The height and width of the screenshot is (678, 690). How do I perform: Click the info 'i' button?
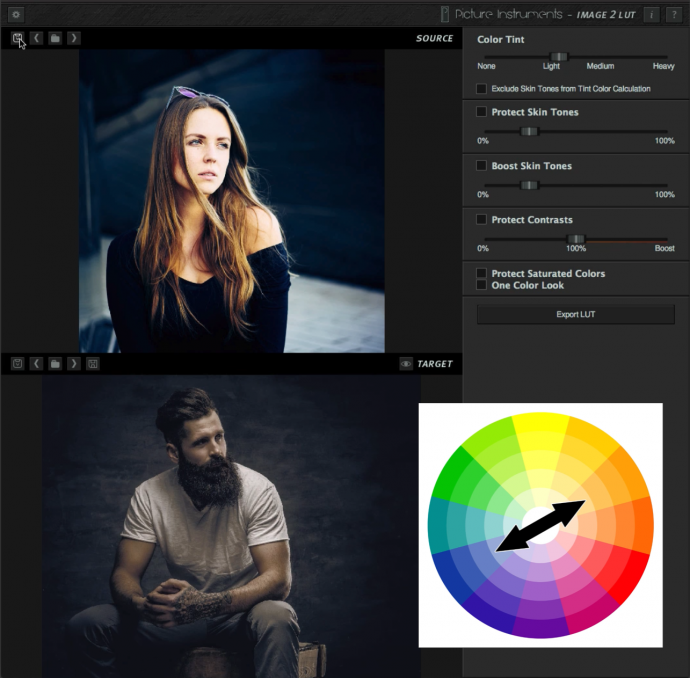tap(652, 15)
